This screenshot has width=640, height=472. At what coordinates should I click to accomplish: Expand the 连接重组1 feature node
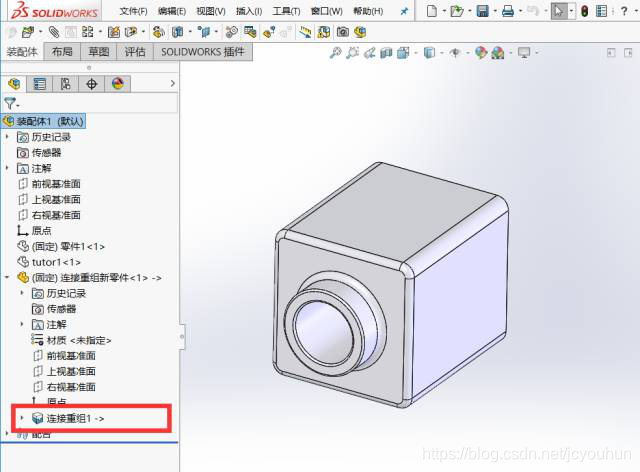(22, 417)
